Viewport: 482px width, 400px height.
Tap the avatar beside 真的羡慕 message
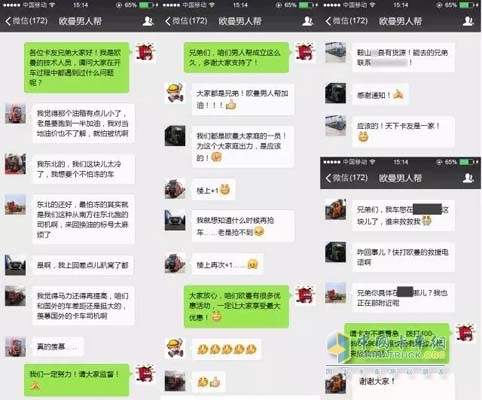point(15,347)
